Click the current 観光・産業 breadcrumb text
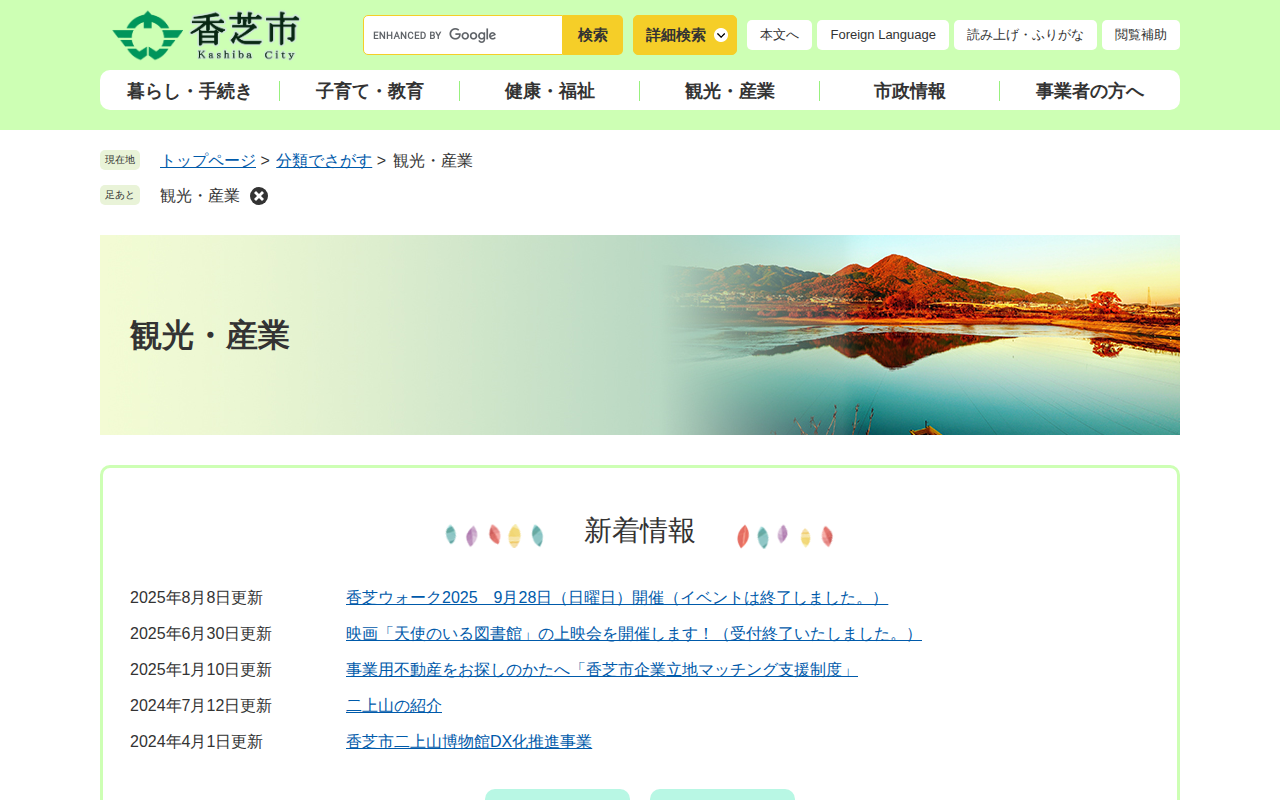The width and height of the screenshot is (1280, 800). (433, 161)
